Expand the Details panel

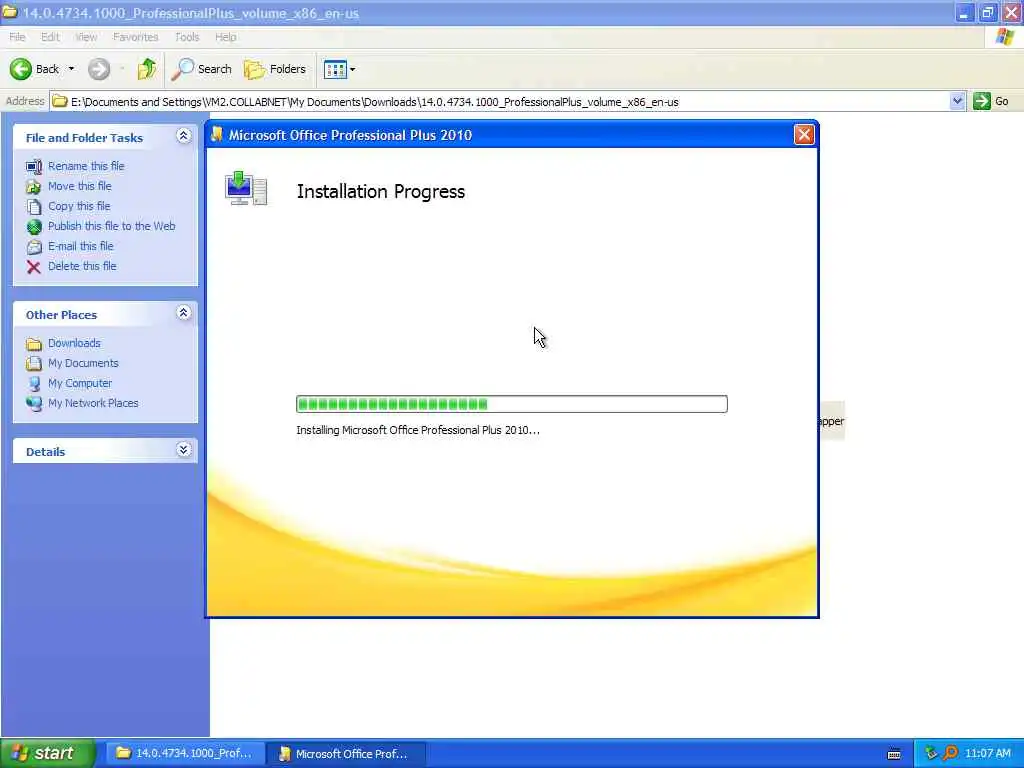click(x=184, y=450)
